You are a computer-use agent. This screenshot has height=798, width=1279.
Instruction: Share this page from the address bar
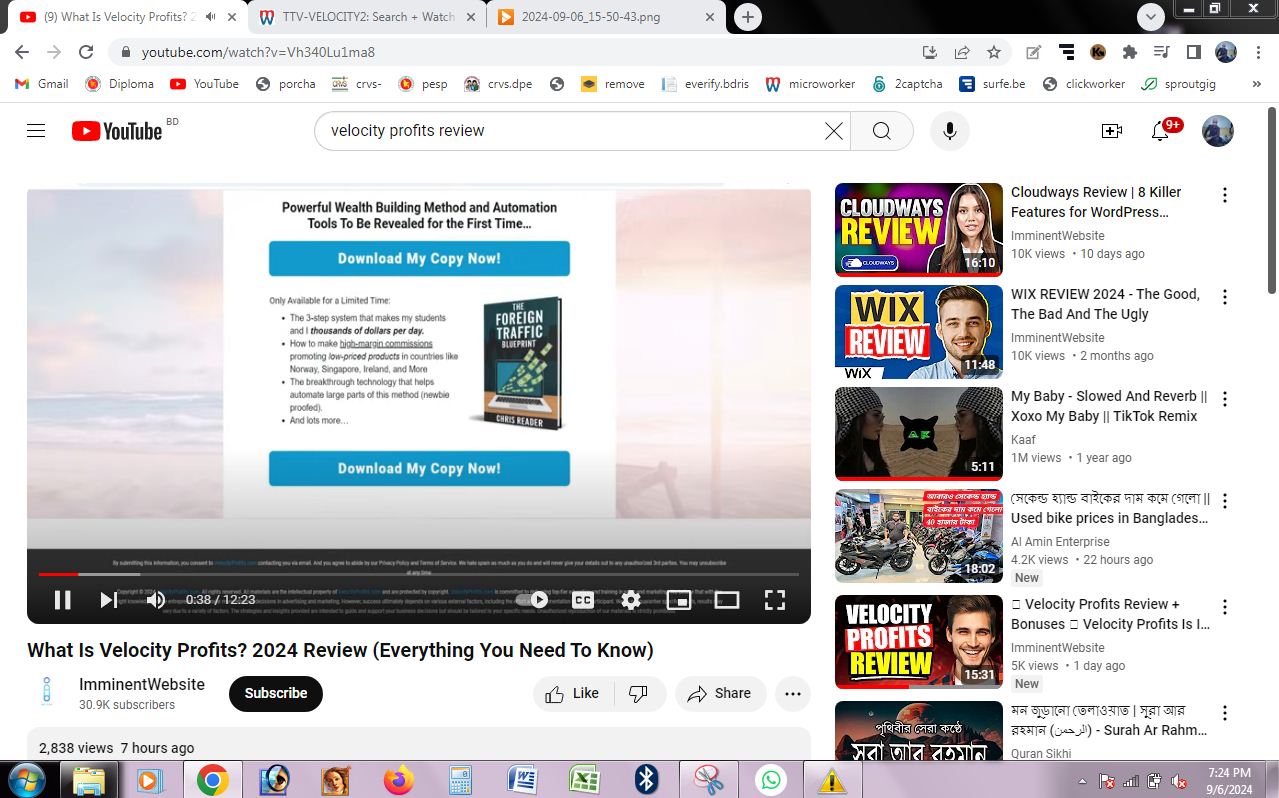[962, 52]
